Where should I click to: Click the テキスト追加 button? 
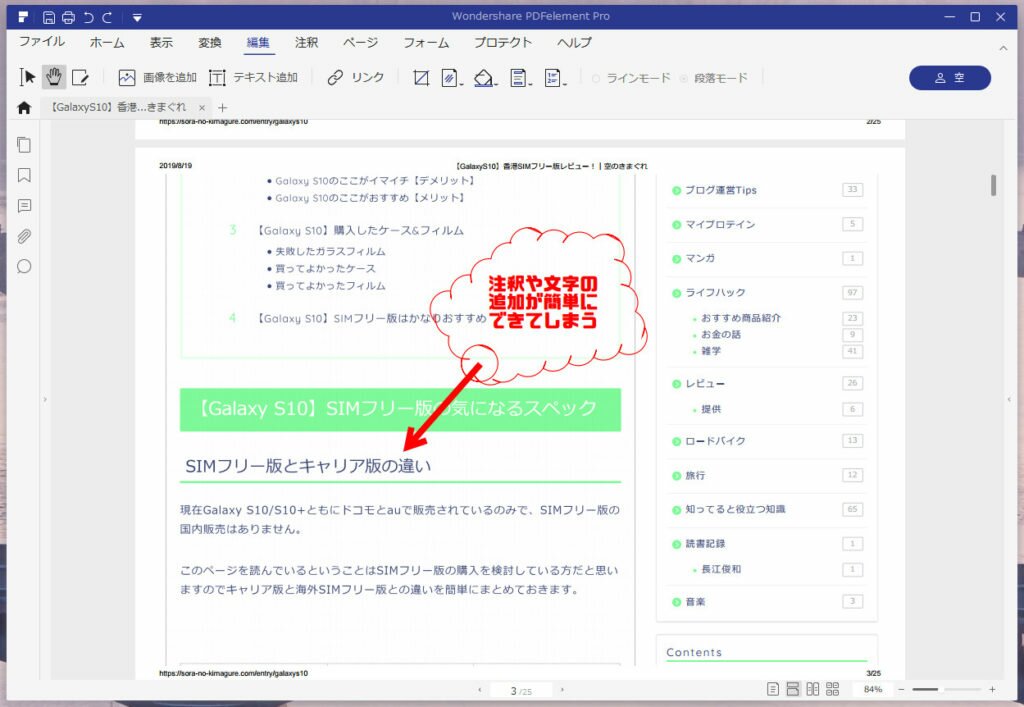253,78
